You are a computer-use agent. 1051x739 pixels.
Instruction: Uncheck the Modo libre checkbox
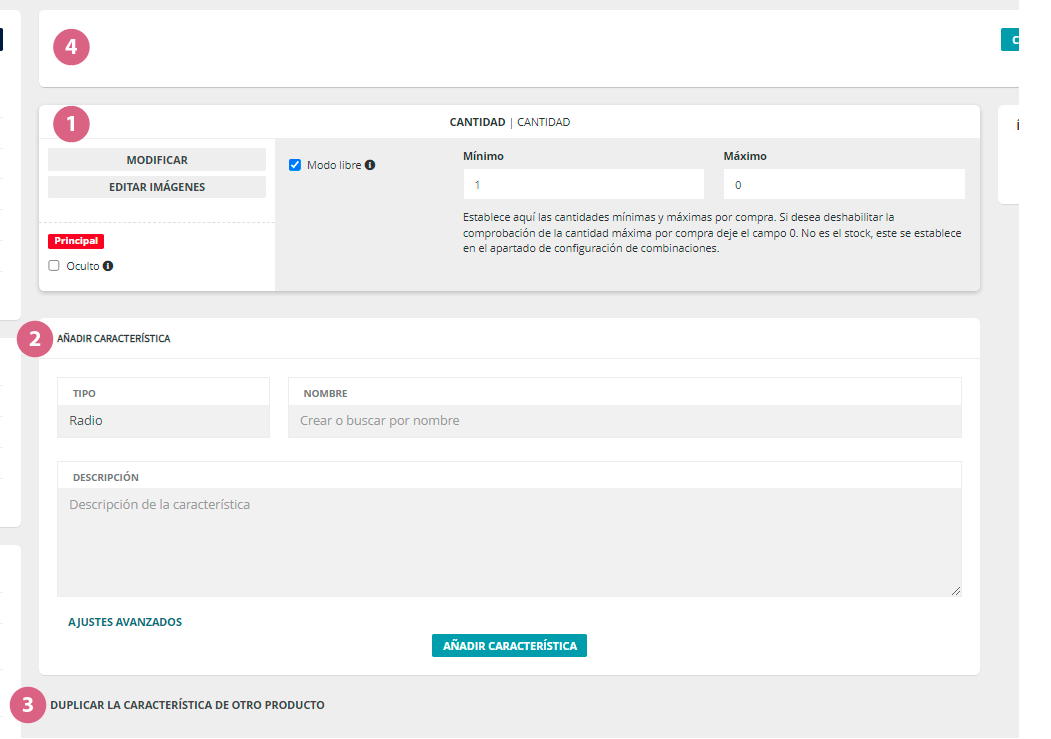coord(295,165)
